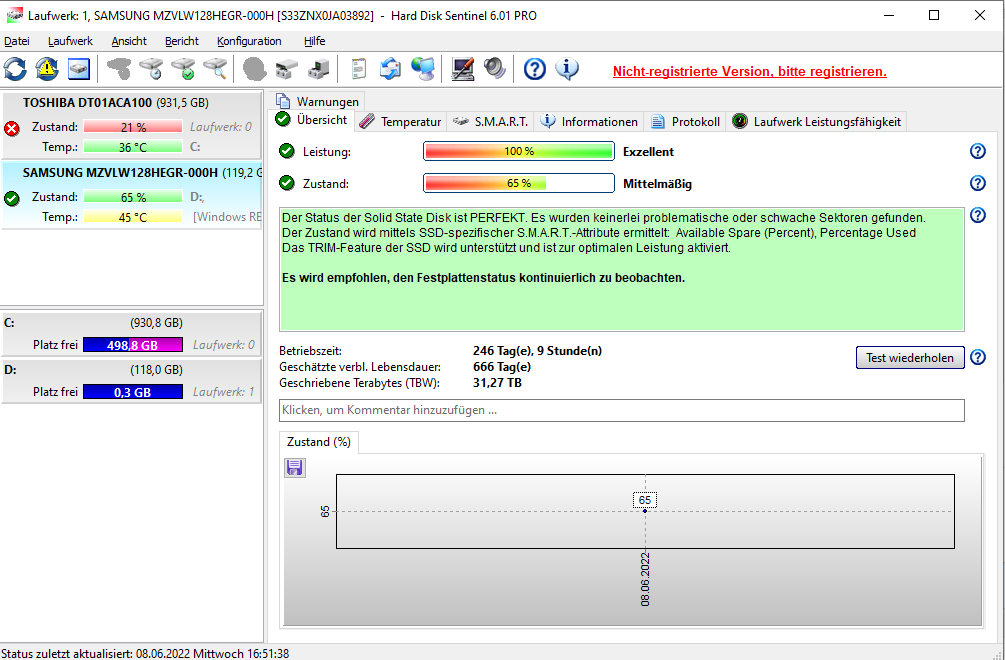1005x660 pixels.
Task: Click the disk in blue frame toolbar icon
Action: click(x=79, y=69)
